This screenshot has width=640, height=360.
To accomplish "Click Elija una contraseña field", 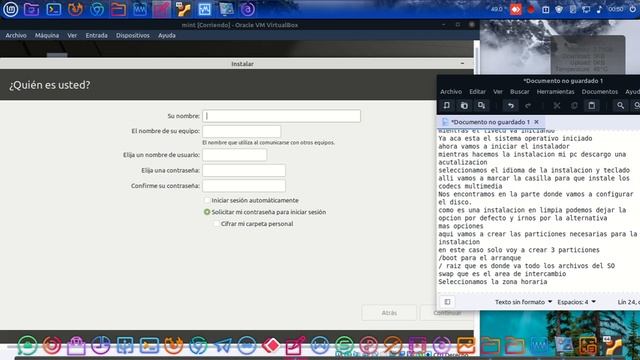I will pos(244,171).
